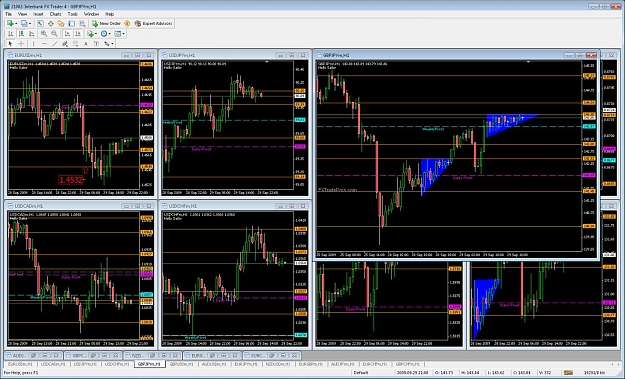Show the Market Watch window

40,24
